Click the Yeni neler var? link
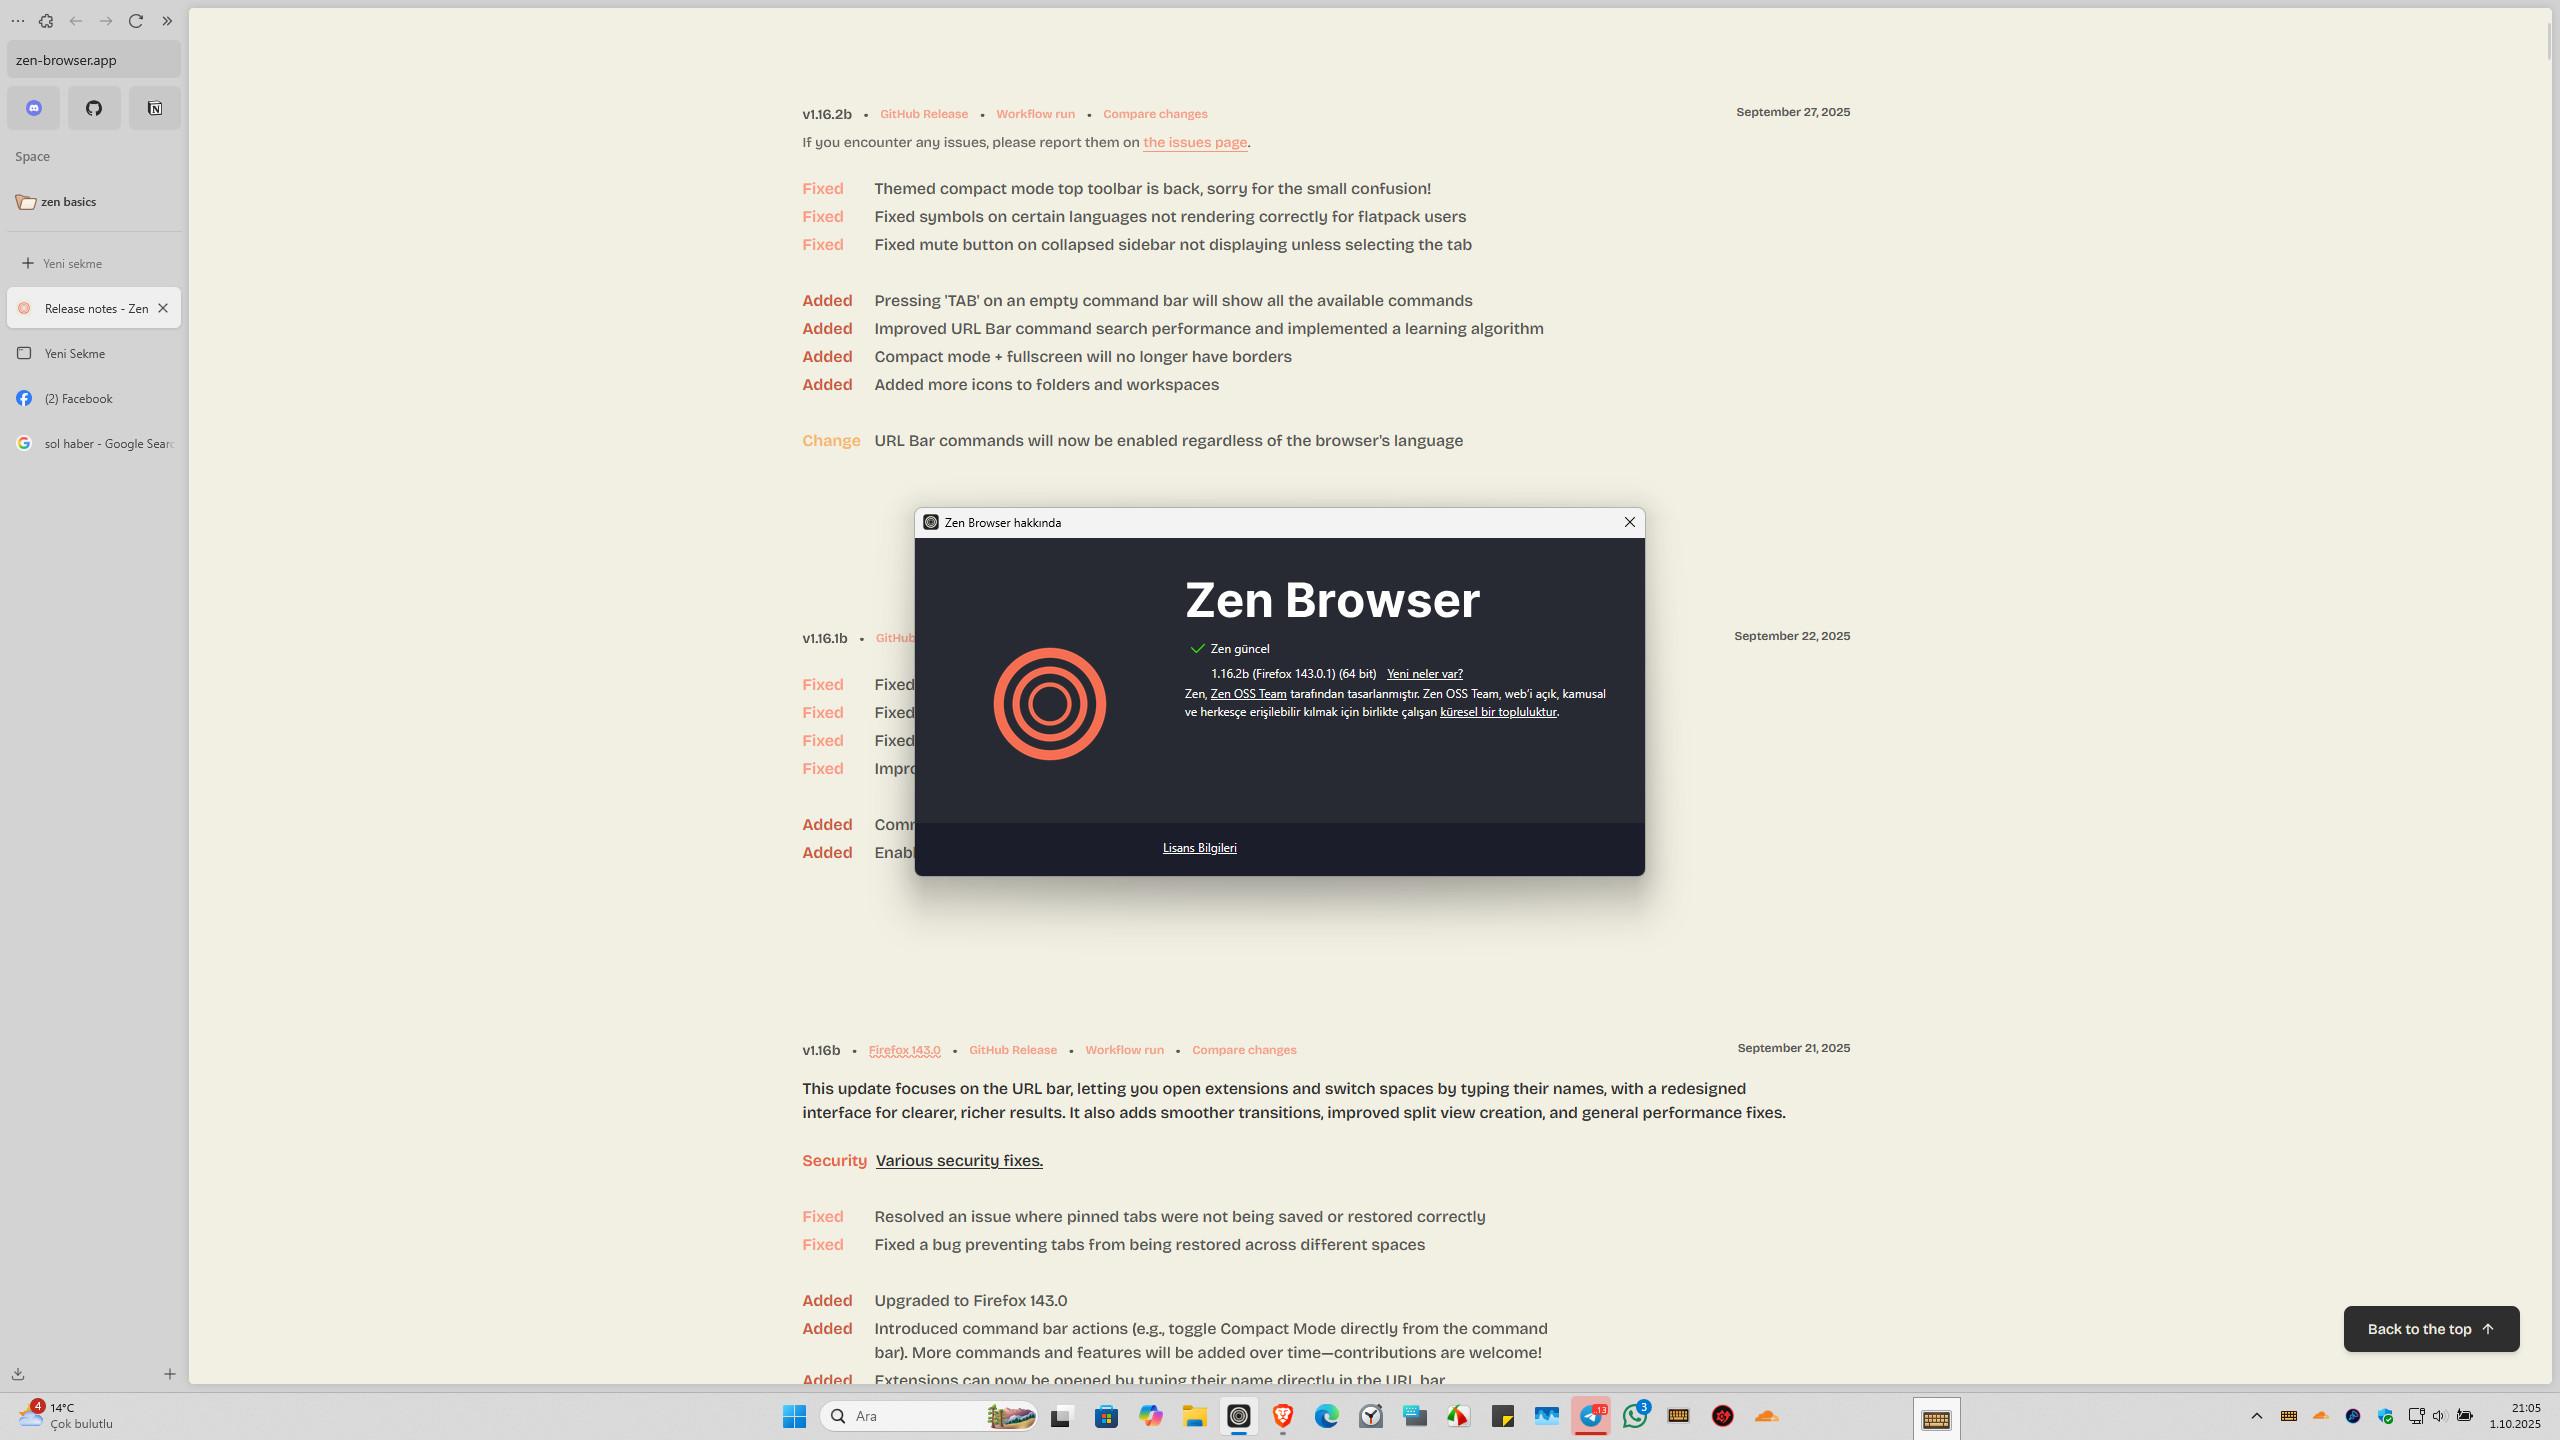 coord(1424,674)
